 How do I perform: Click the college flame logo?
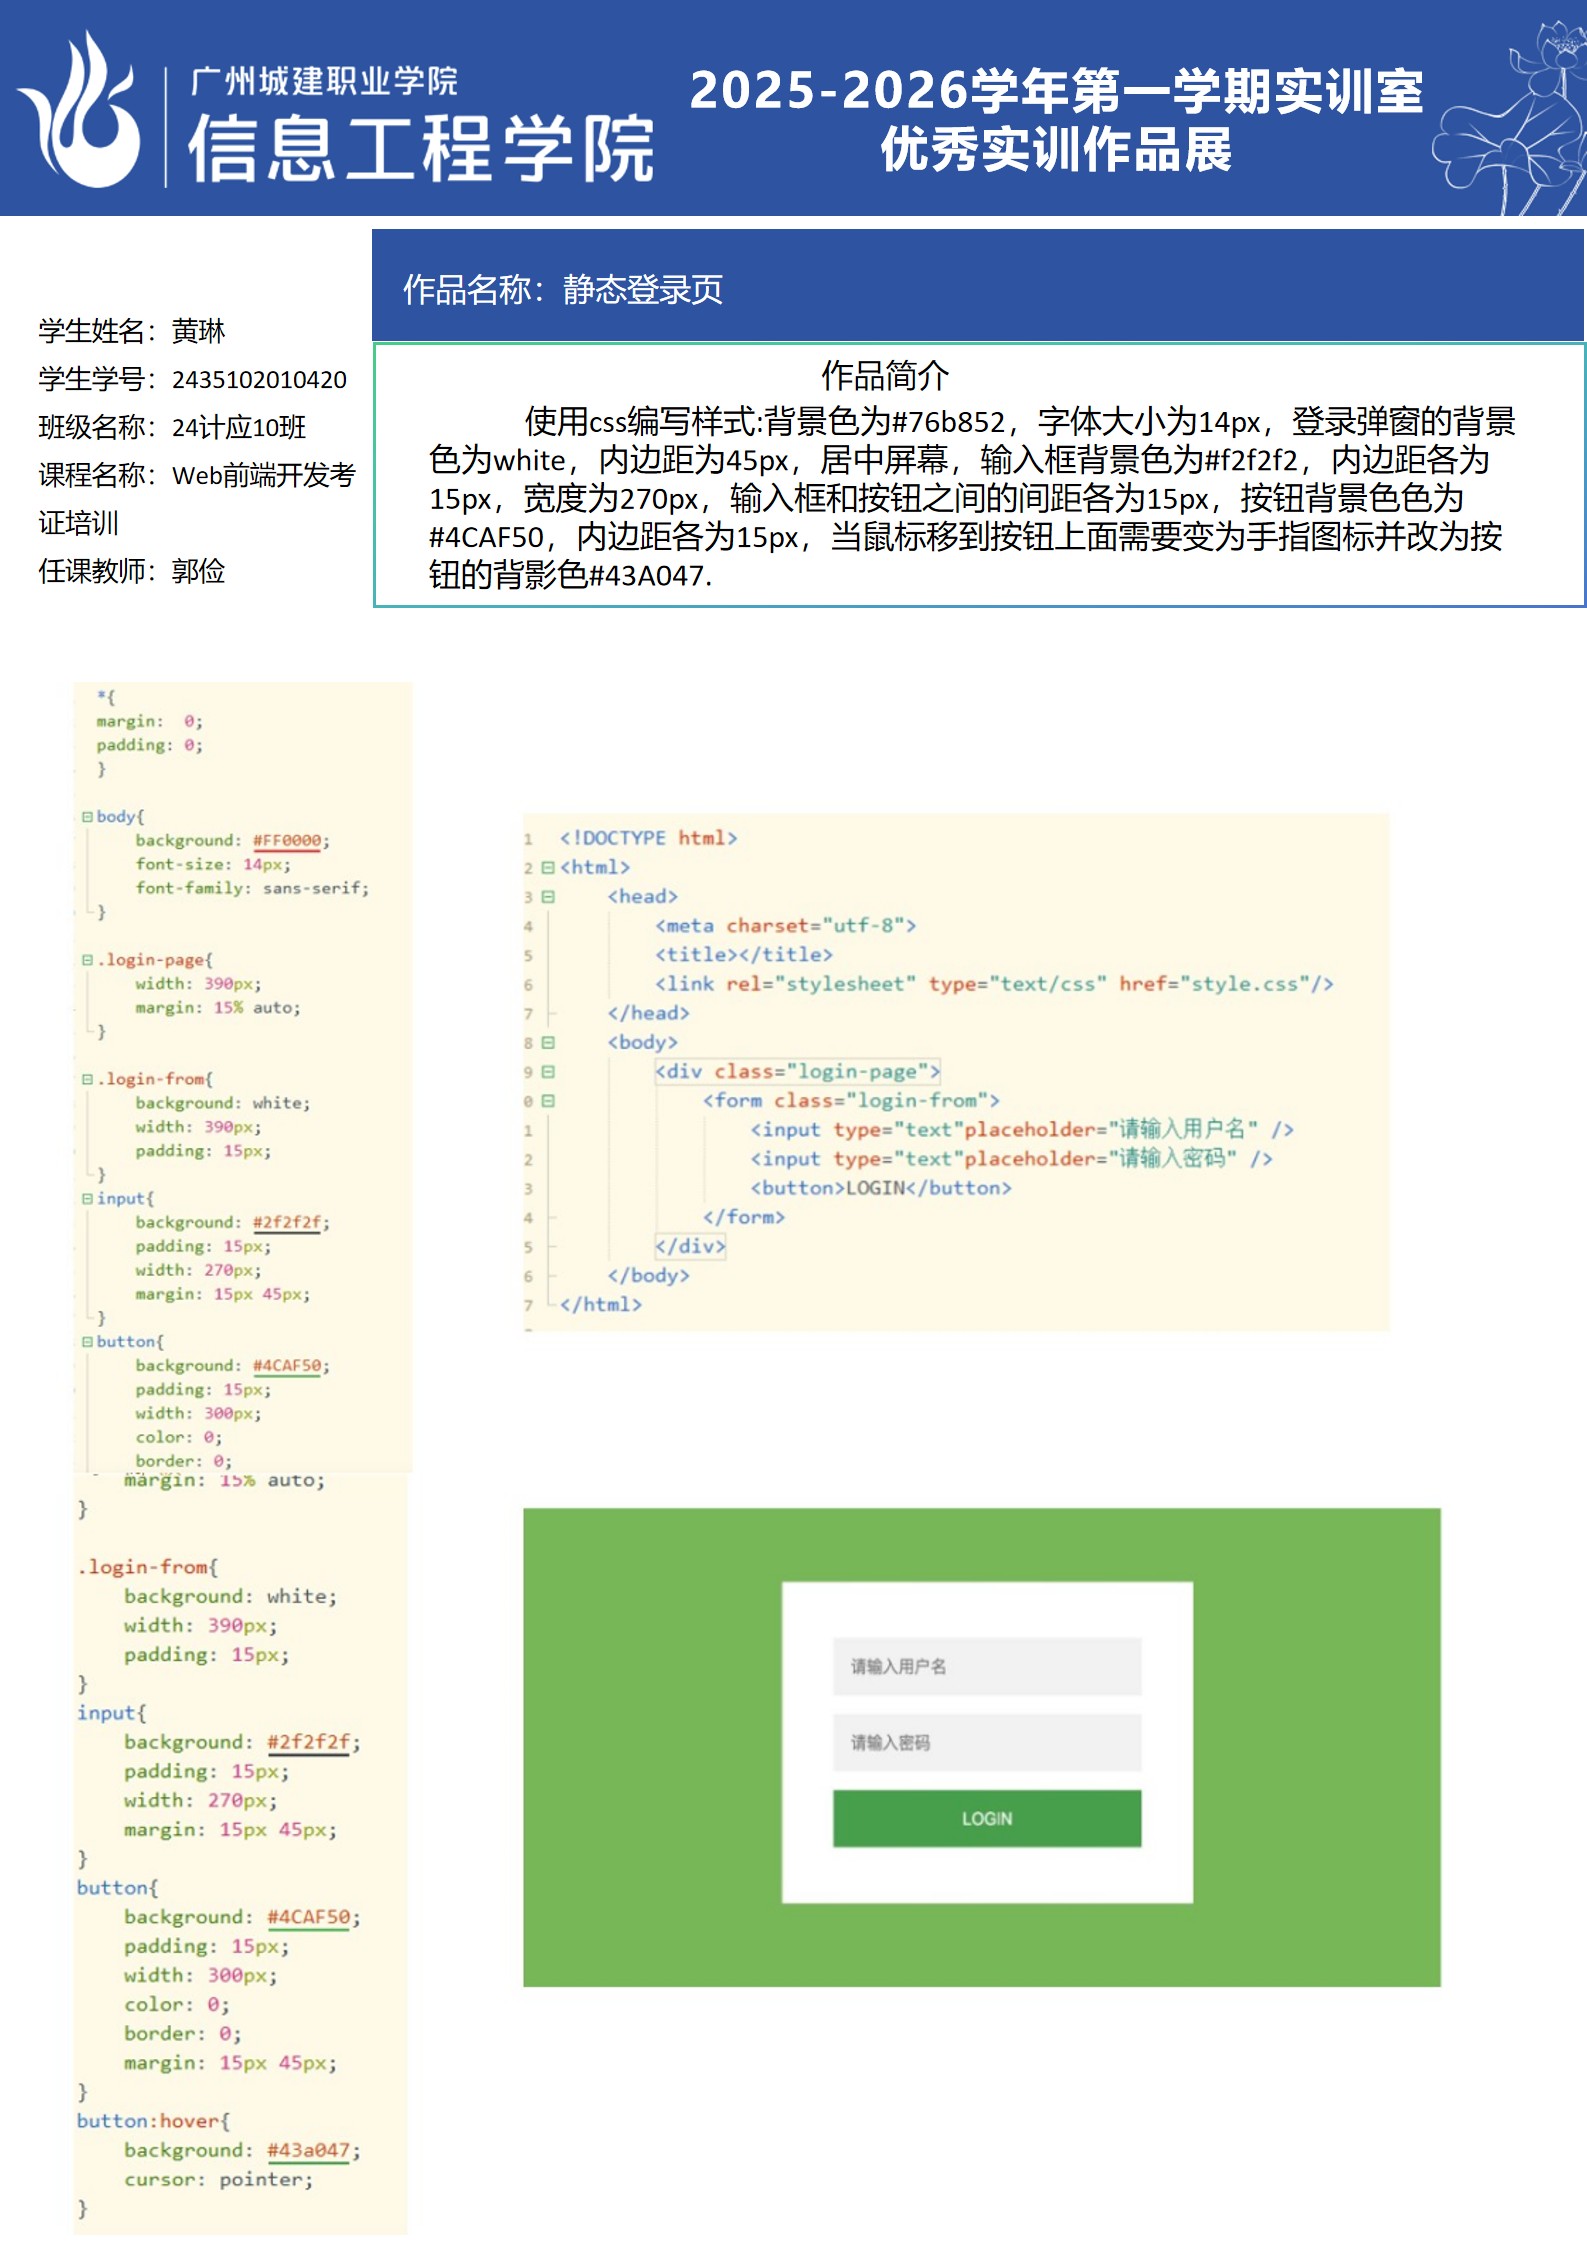coord(82,112)
